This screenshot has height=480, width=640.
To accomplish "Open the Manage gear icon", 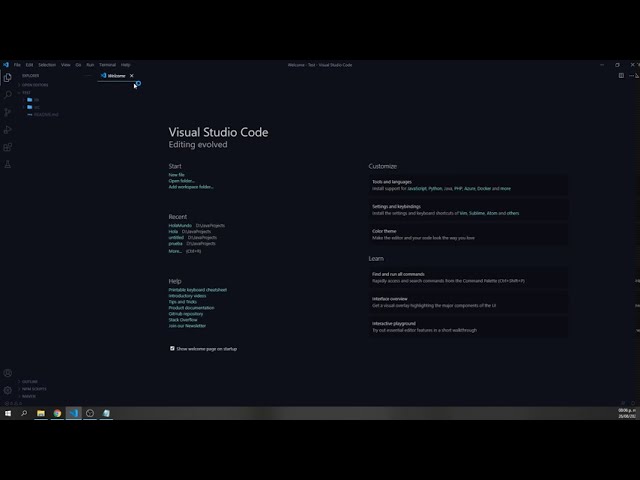I will coord(7,390).
